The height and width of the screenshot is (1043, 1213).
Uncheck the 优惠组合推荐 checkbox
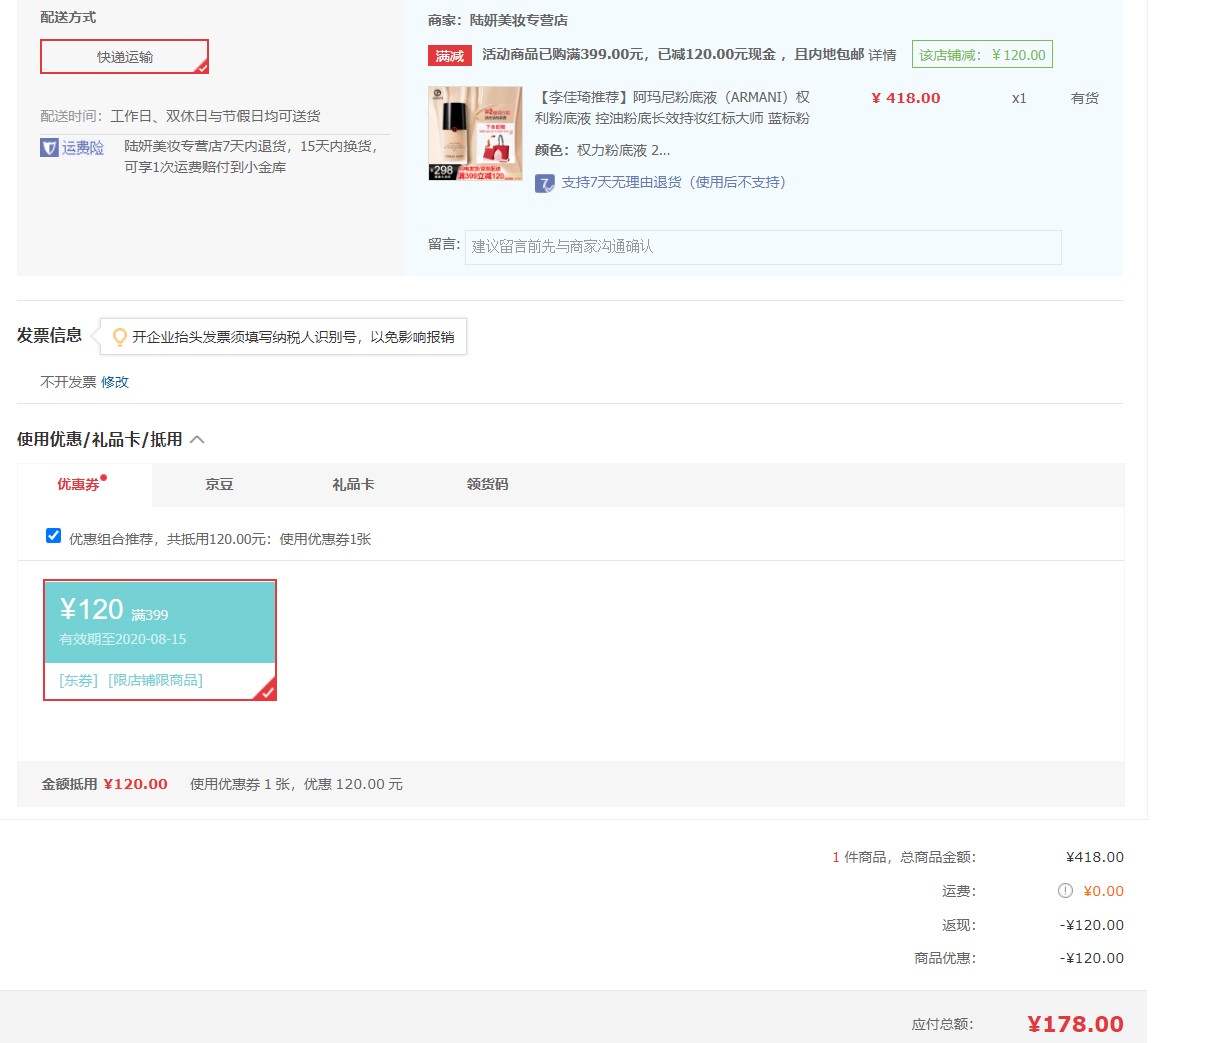pos(54,536)
